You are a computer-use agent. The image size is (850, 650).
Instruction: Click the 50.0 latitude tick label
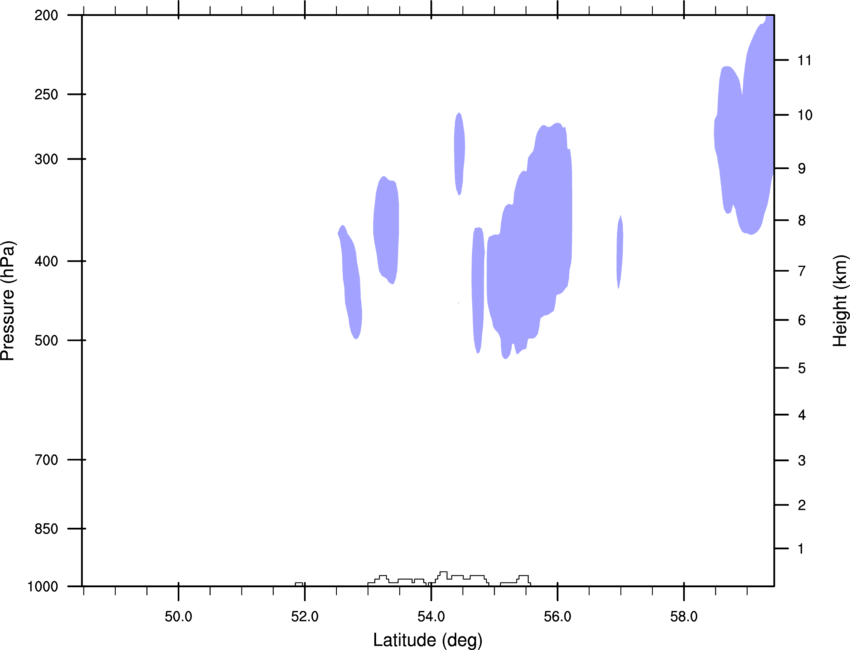coord(178,617)
